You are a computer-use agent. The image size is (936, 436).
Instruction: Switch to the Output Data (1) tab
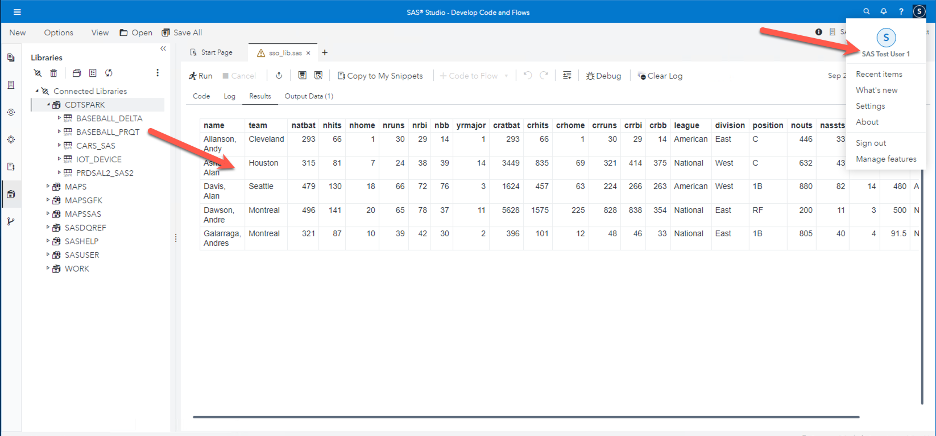[308, 96]
